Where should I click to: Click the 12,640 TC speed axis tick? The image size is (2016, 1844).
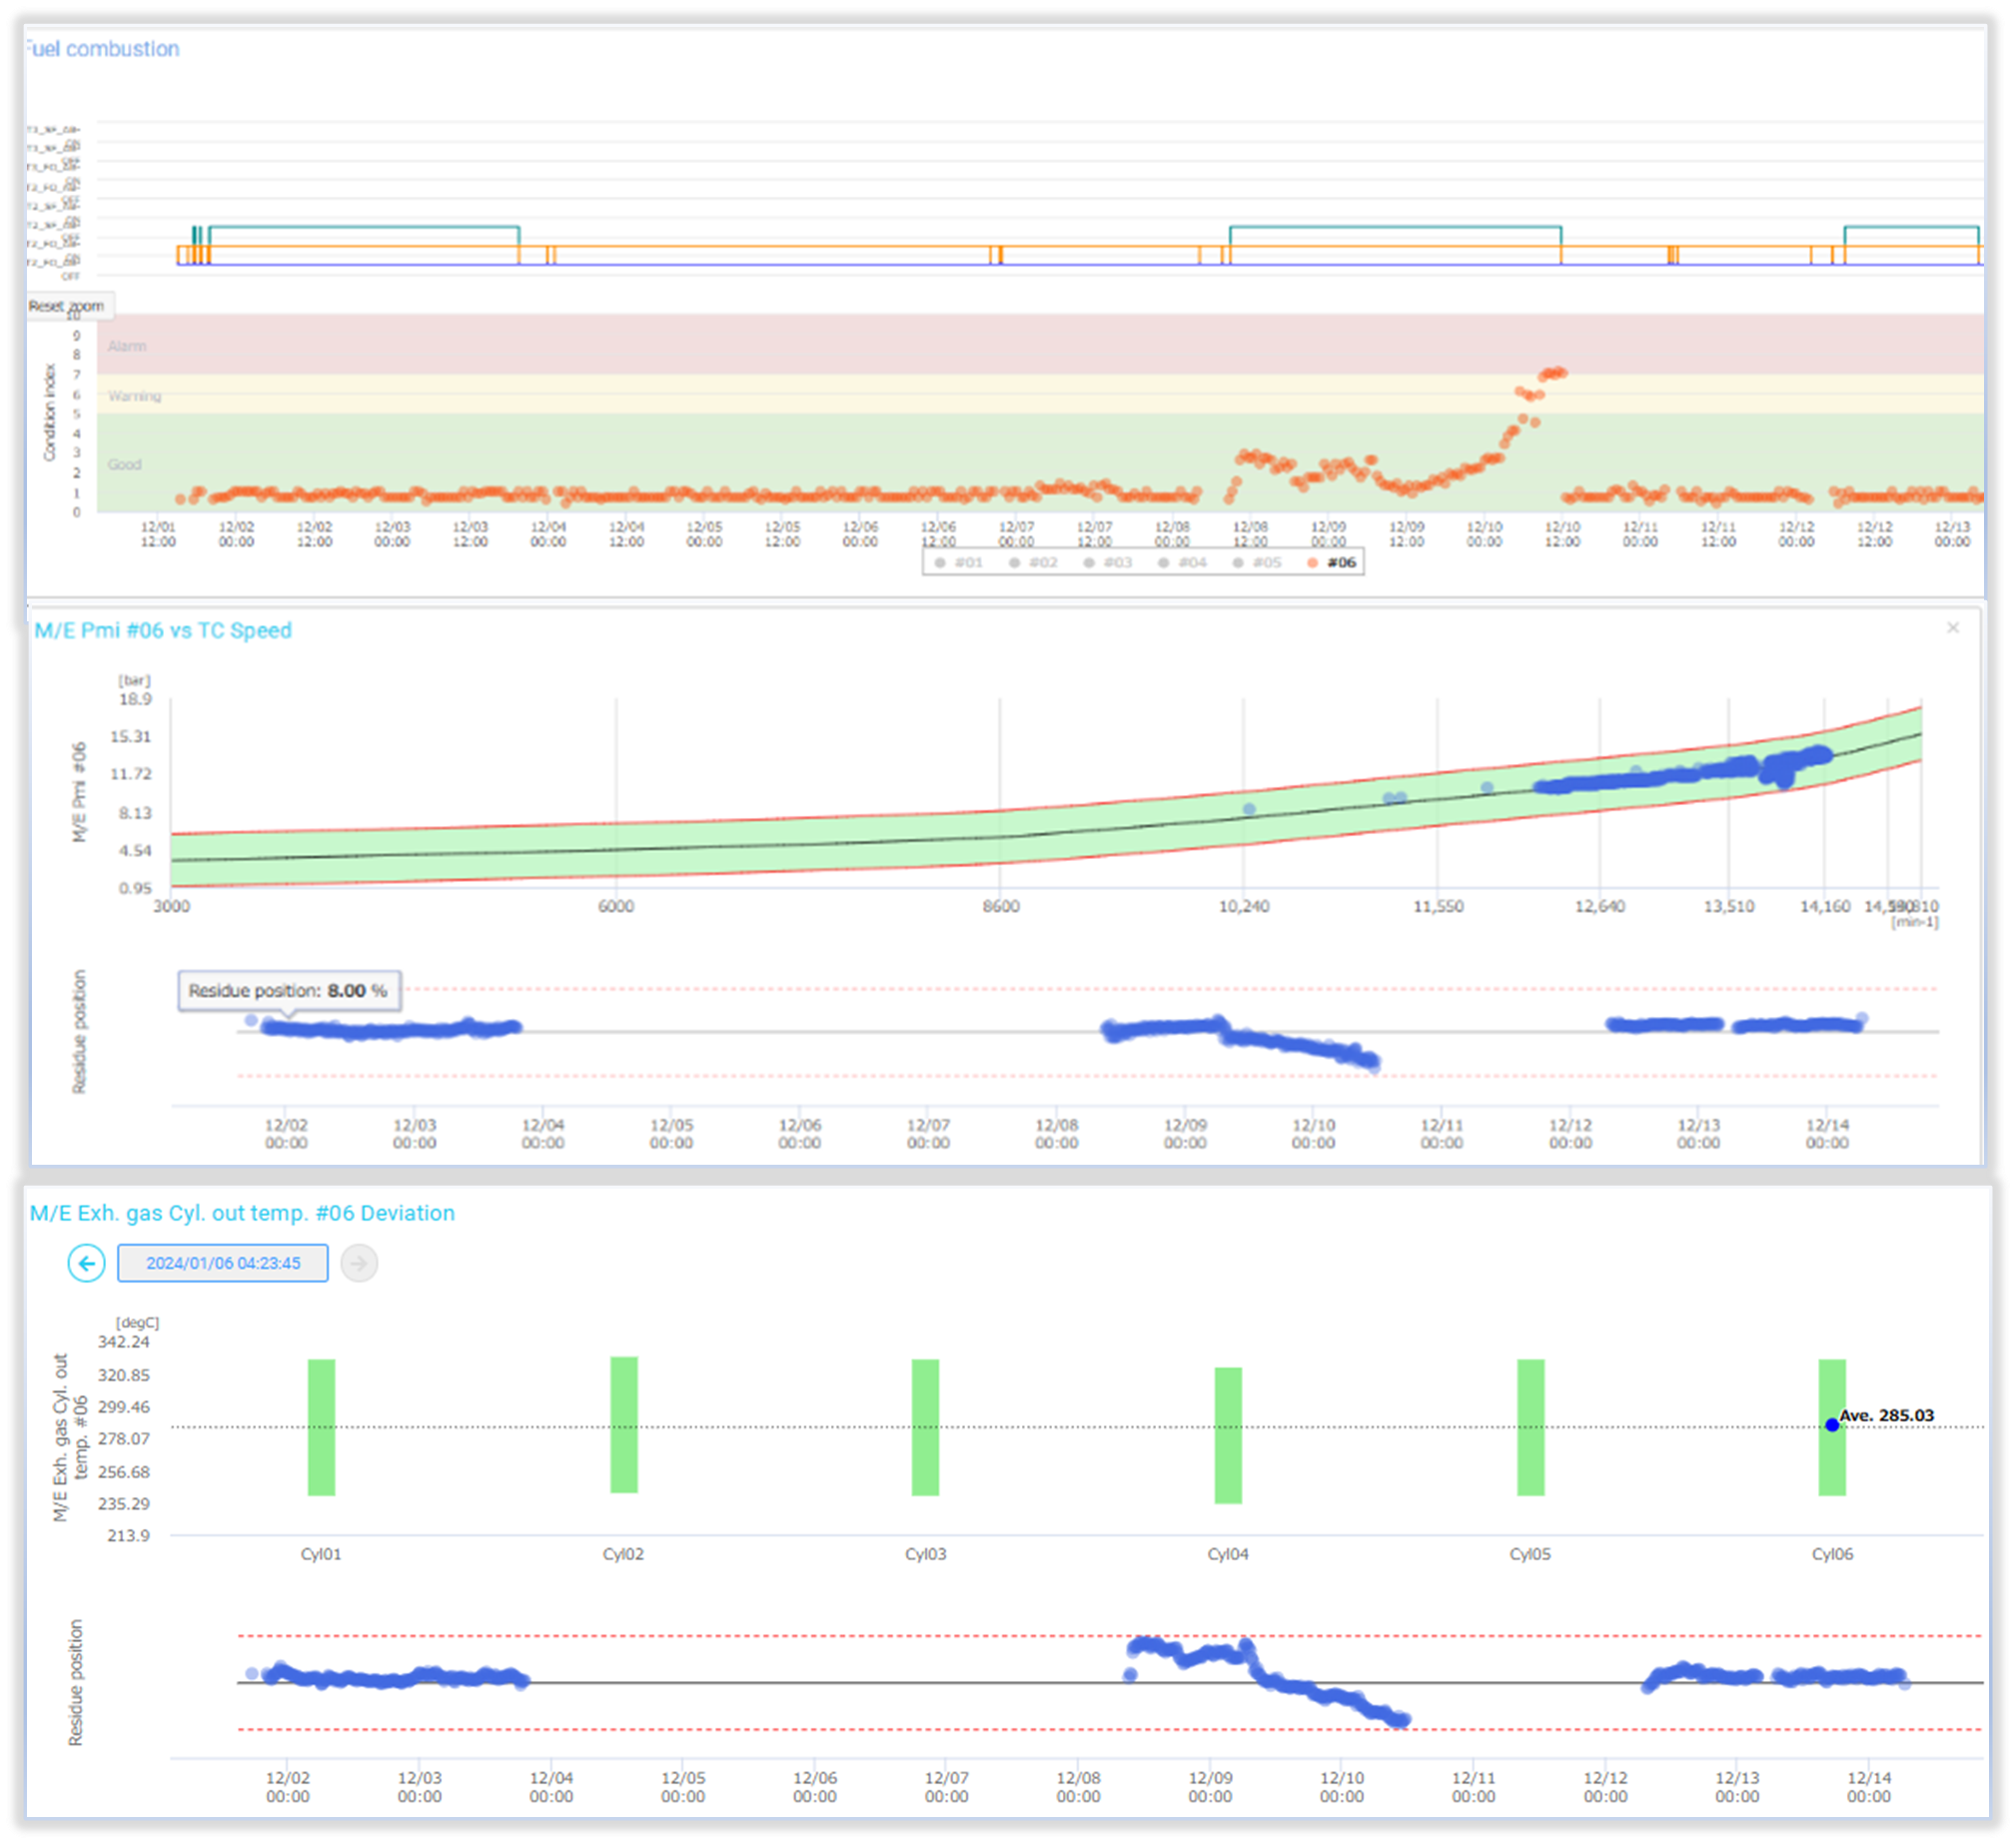[1600, 907]
